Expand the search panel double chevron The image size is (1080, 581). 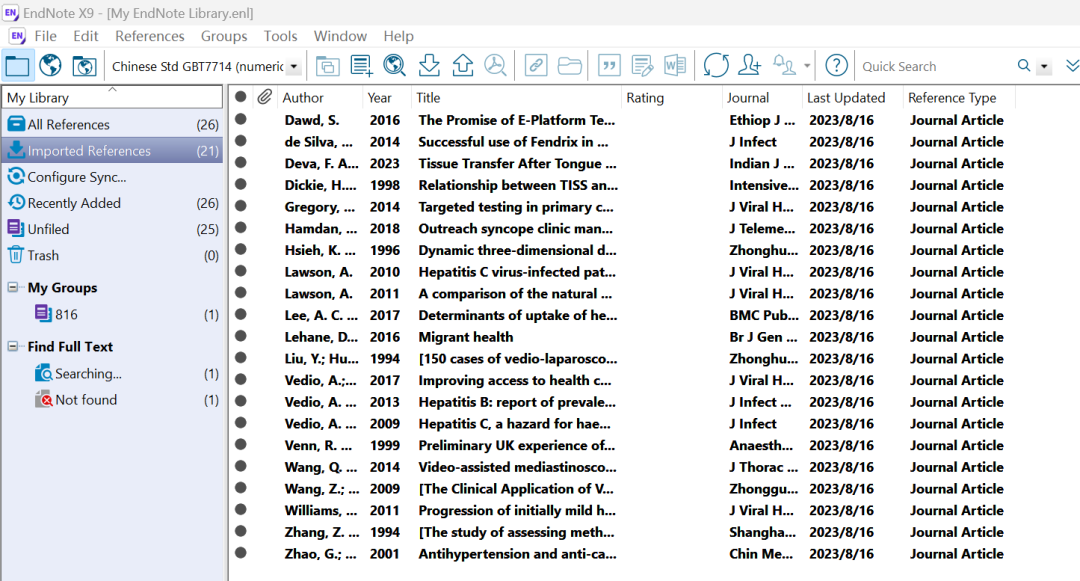(x=1072, y=66)
